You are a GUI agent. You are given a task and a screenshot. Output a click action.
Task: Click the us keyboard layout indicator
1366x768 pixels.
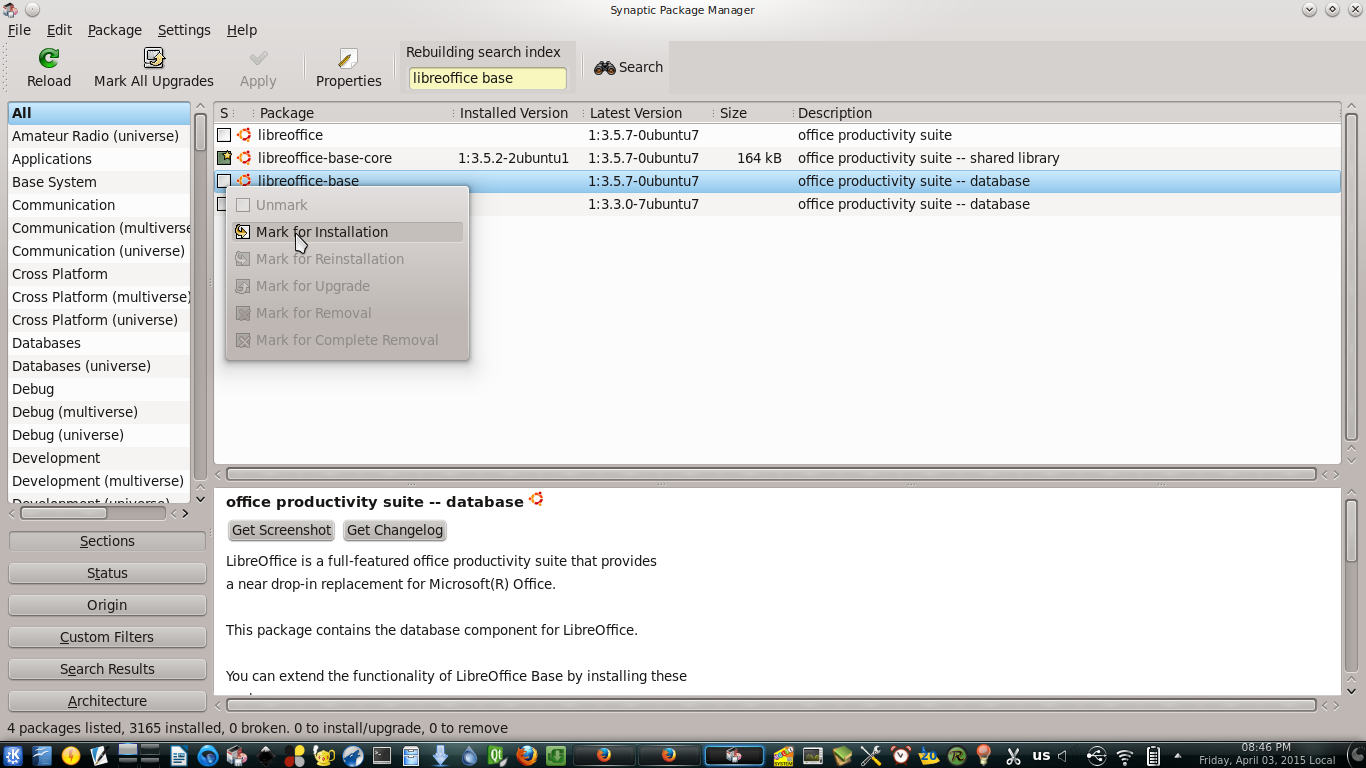pos(1041,755)
